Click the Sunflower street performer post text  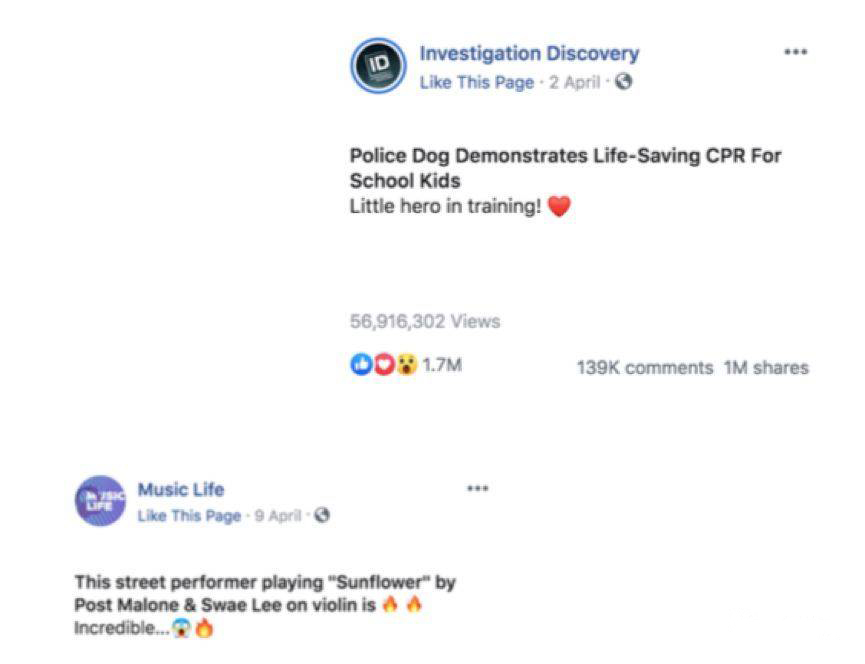(x=265, y=604)
